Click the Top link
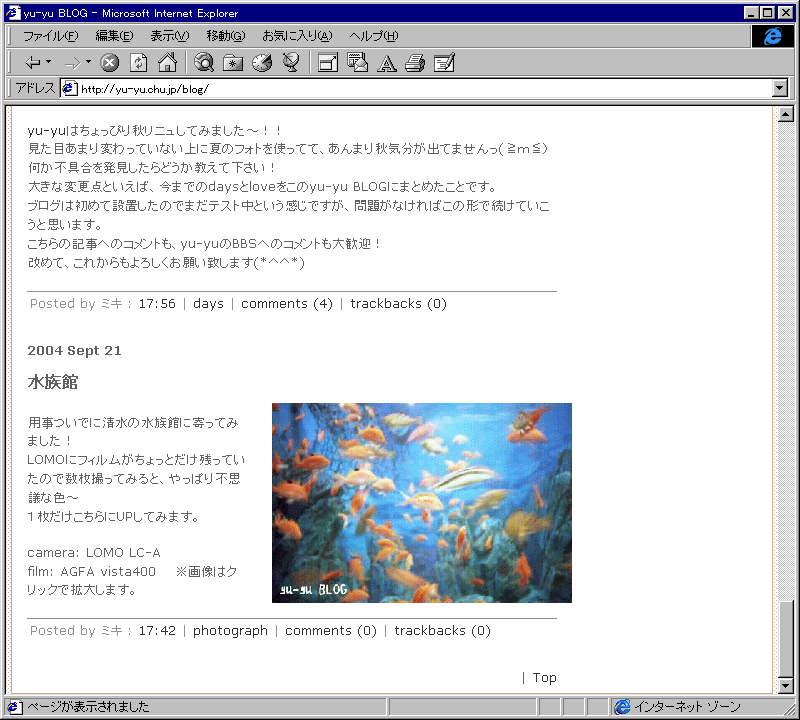800x720 pixels. pyautogui.click(x=544, y=678)
